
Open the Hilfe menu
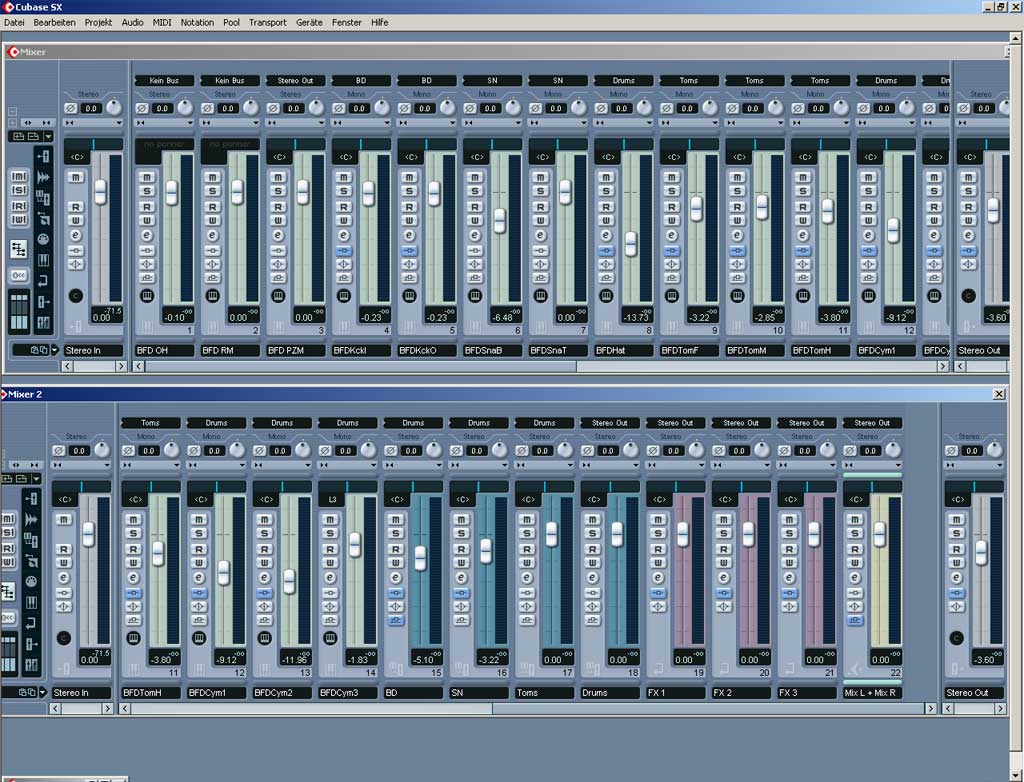379,22
